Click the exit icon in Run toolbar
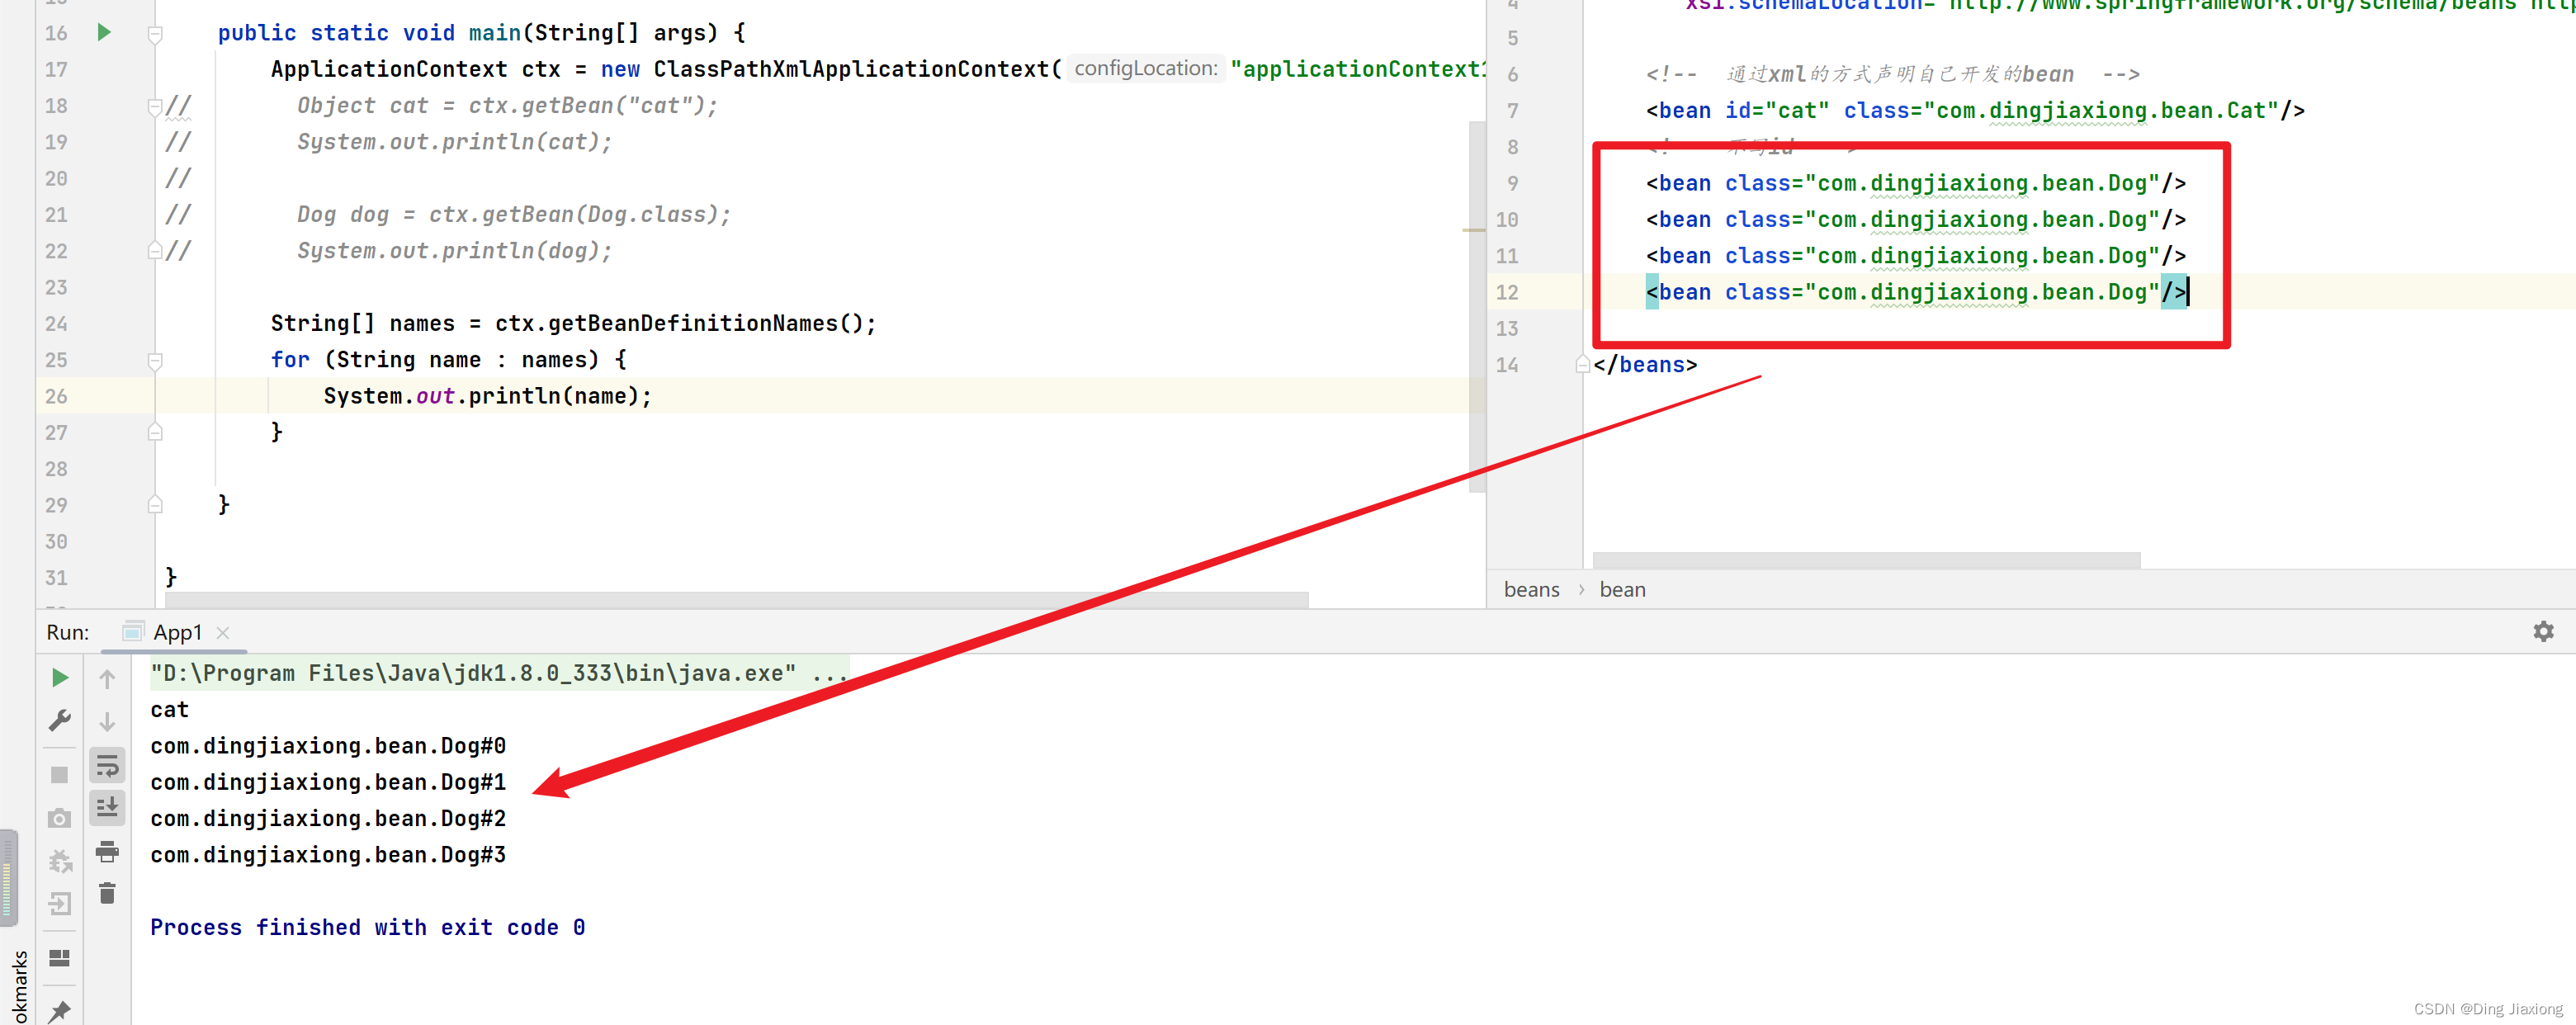Viewport: 2576px width, 1025px height. pos(60,904)
